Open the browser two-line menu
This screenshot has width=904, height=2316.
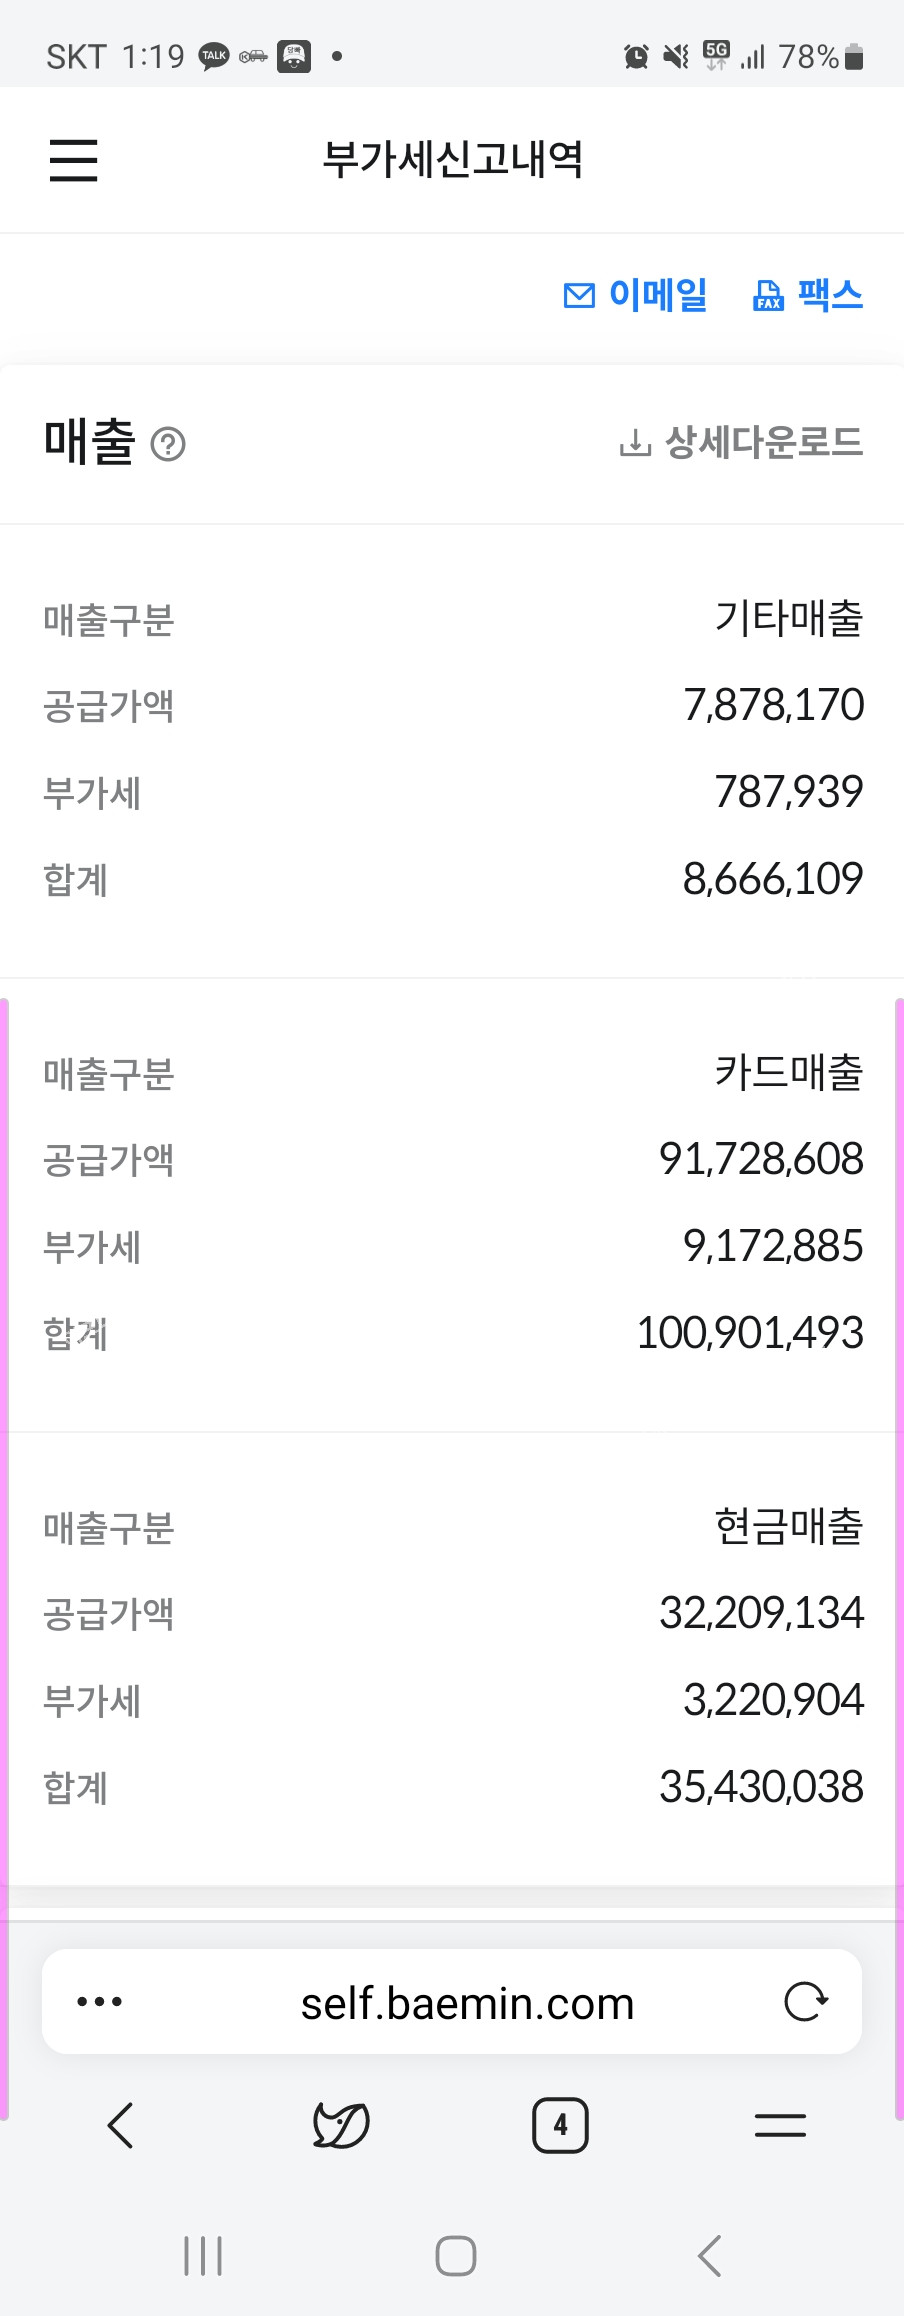[780, 2125]
